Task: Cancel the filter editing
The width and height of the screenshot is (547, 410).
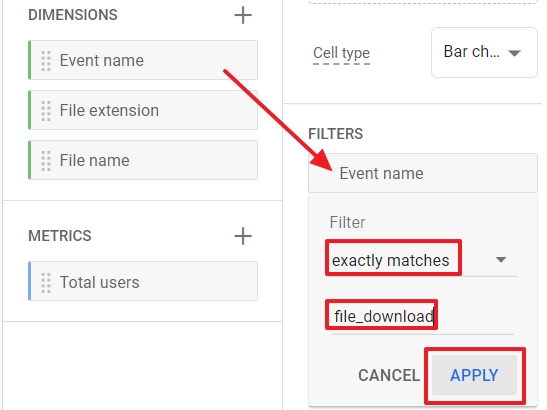Action: click(389, 375)
